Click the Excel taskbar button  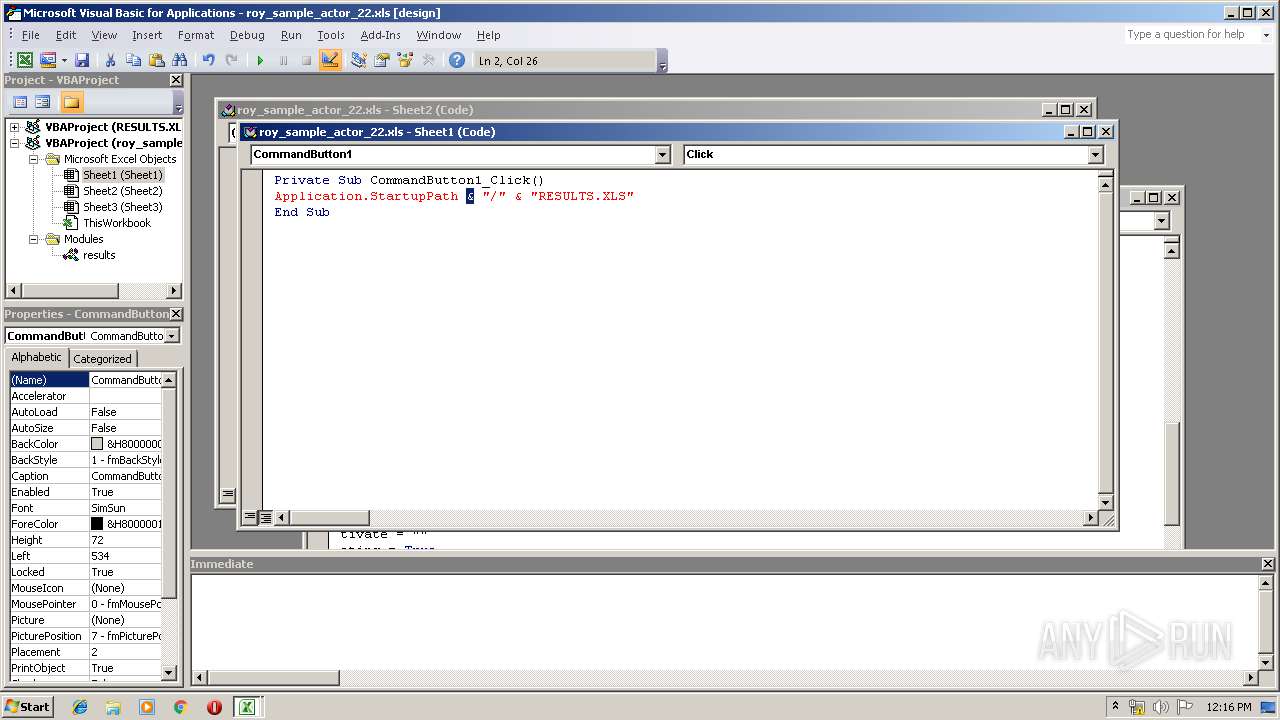[x=246, y=707]
